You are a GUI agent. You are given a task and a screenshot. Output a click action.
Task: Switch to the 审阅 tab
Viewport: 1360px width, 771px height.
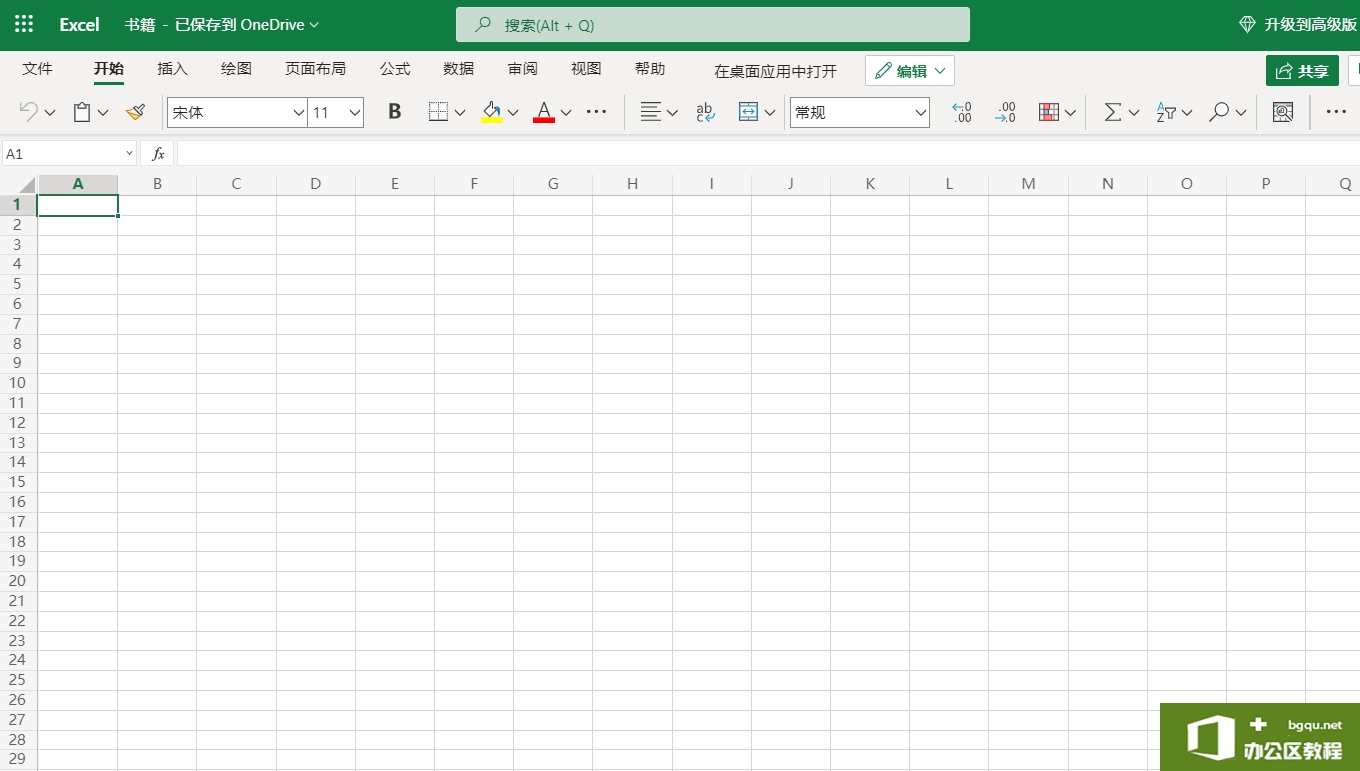pyautogui.click(x=522, y=69)
